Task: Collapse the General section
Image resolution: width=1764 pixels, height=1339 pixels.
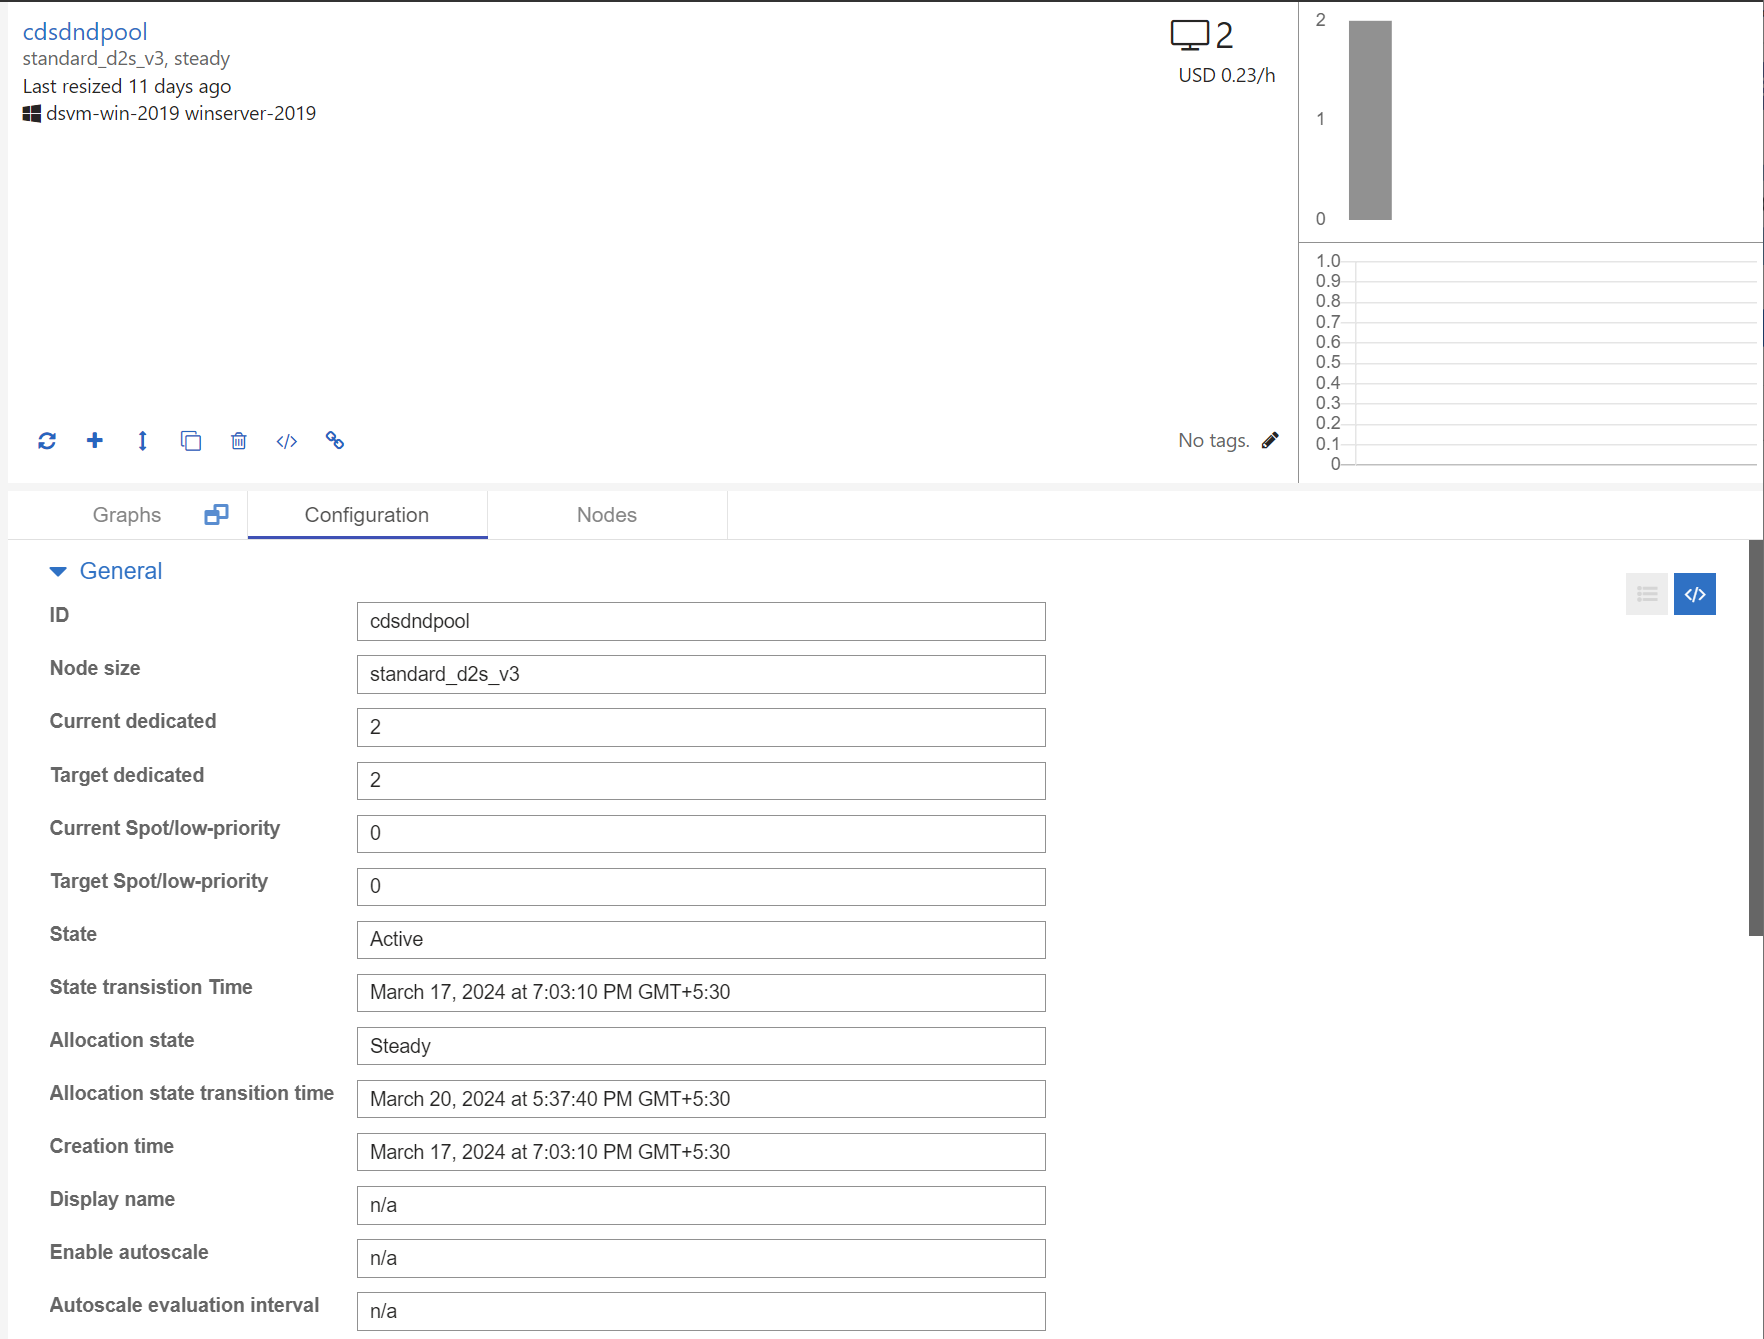Action: (57, 570)
